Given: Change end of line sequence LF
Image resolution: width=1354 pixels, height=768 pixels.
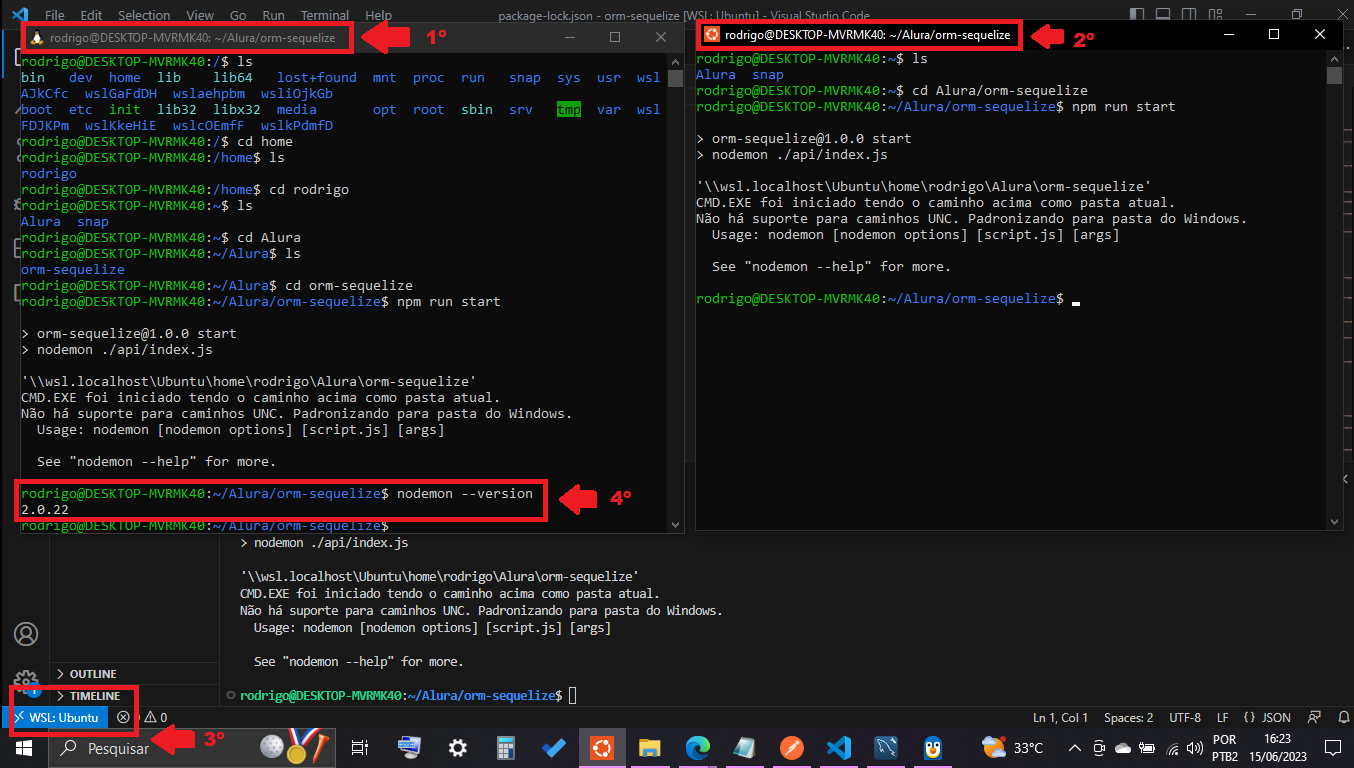Looking at the screenshot, I should [x=1222, y=717].
